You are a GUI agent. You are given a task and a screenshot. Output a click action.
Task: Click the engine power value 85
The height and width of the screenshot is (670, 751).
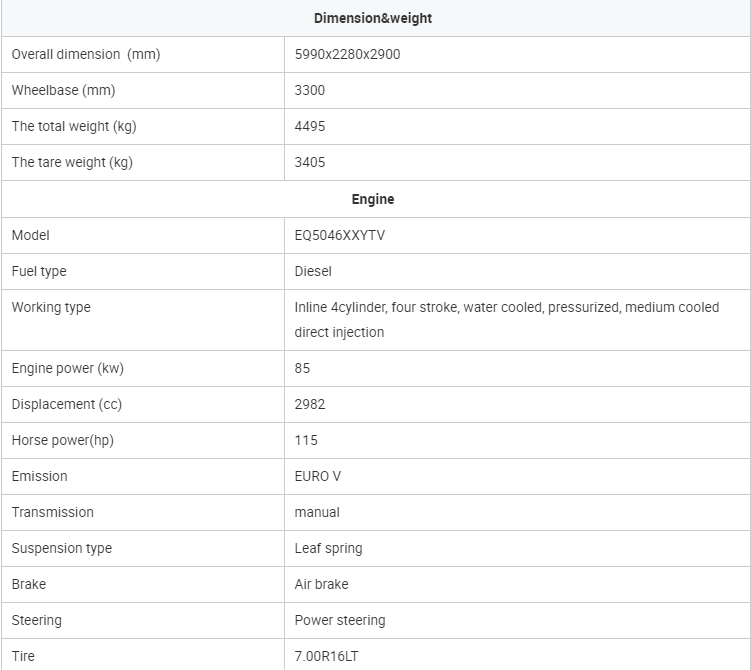[x=302, y=368]
